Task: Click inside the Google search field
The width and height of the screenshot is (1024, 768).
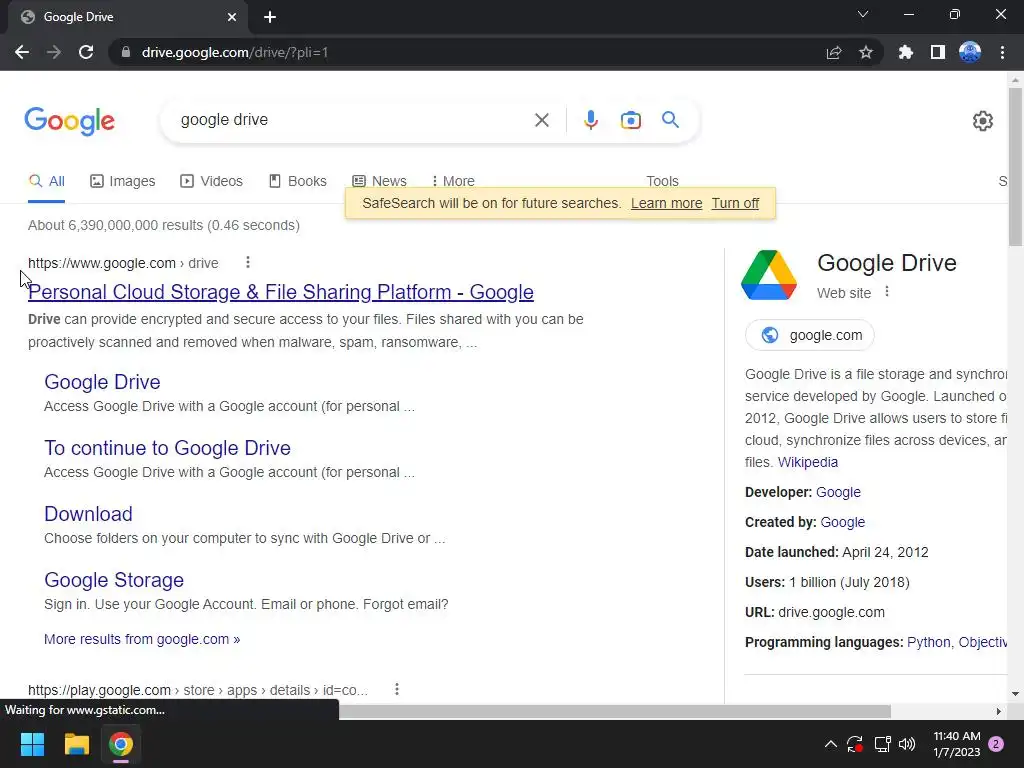Action: pos(353,120)
